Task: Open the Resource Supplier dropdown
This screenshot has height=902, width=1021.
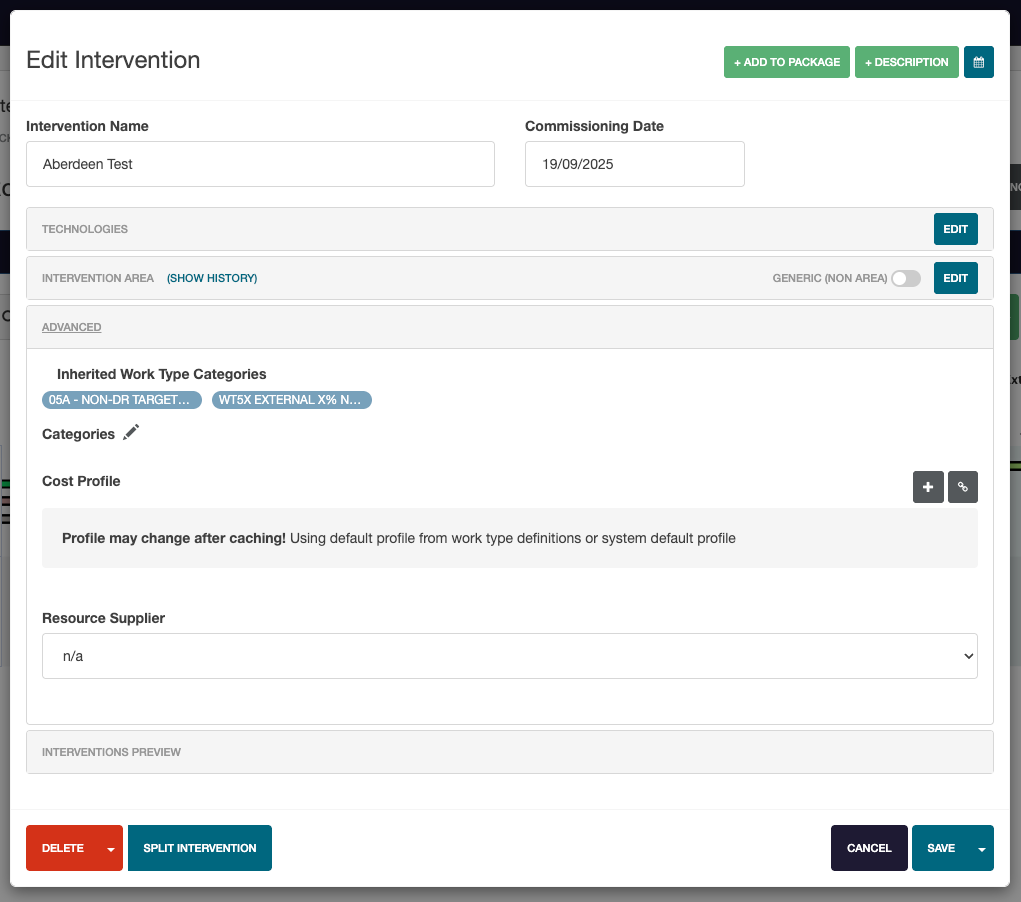Action: point(509,656)
